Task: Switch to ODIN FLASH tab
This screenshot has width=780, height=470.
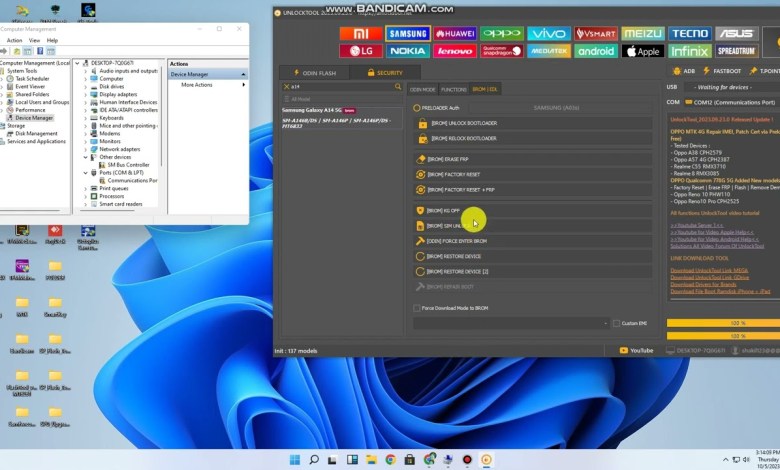Action: 314,73
